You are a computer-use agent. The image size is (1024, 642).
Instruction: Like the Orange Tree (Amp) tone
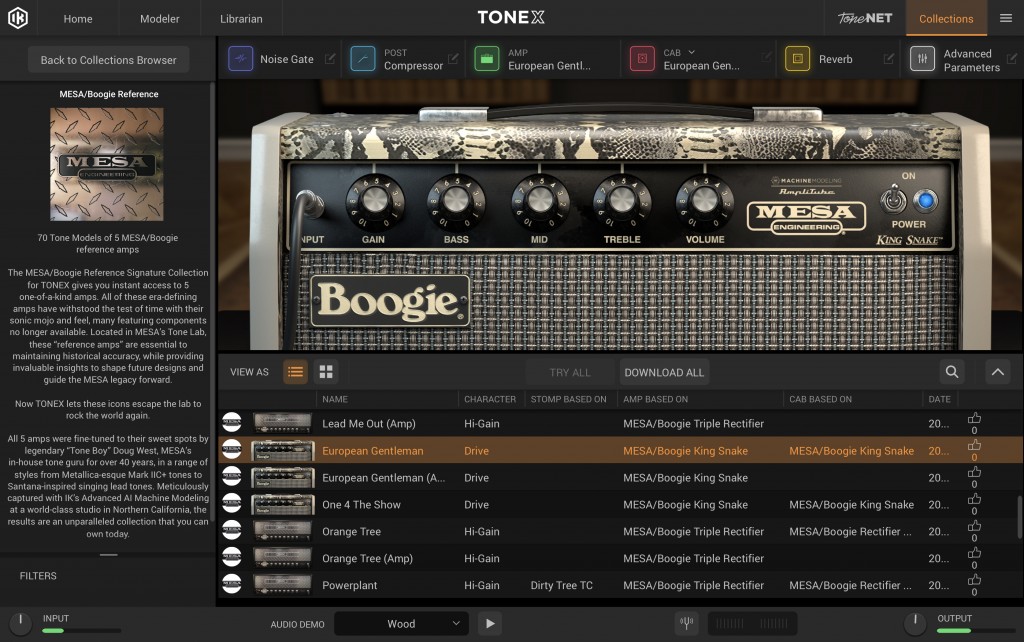(974, 553)
